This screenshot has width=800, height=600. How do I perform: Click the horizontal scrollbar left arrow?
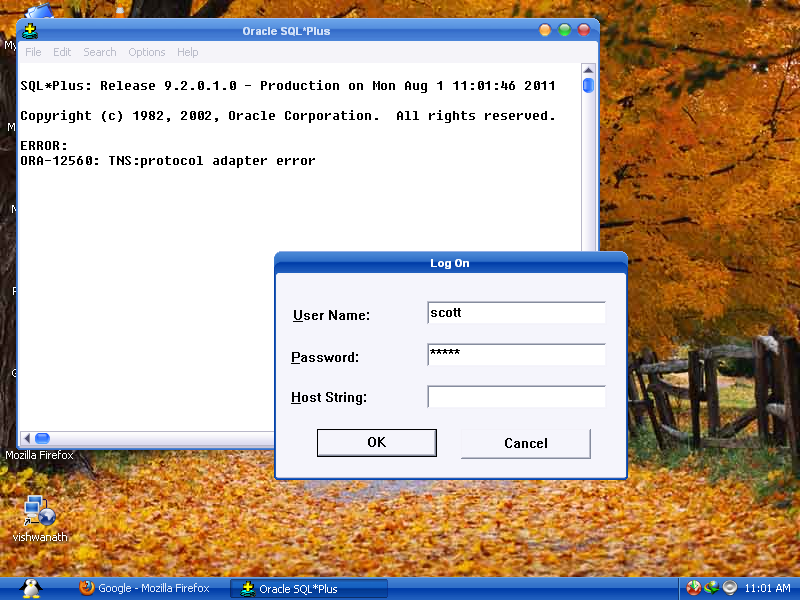[27, 438]
